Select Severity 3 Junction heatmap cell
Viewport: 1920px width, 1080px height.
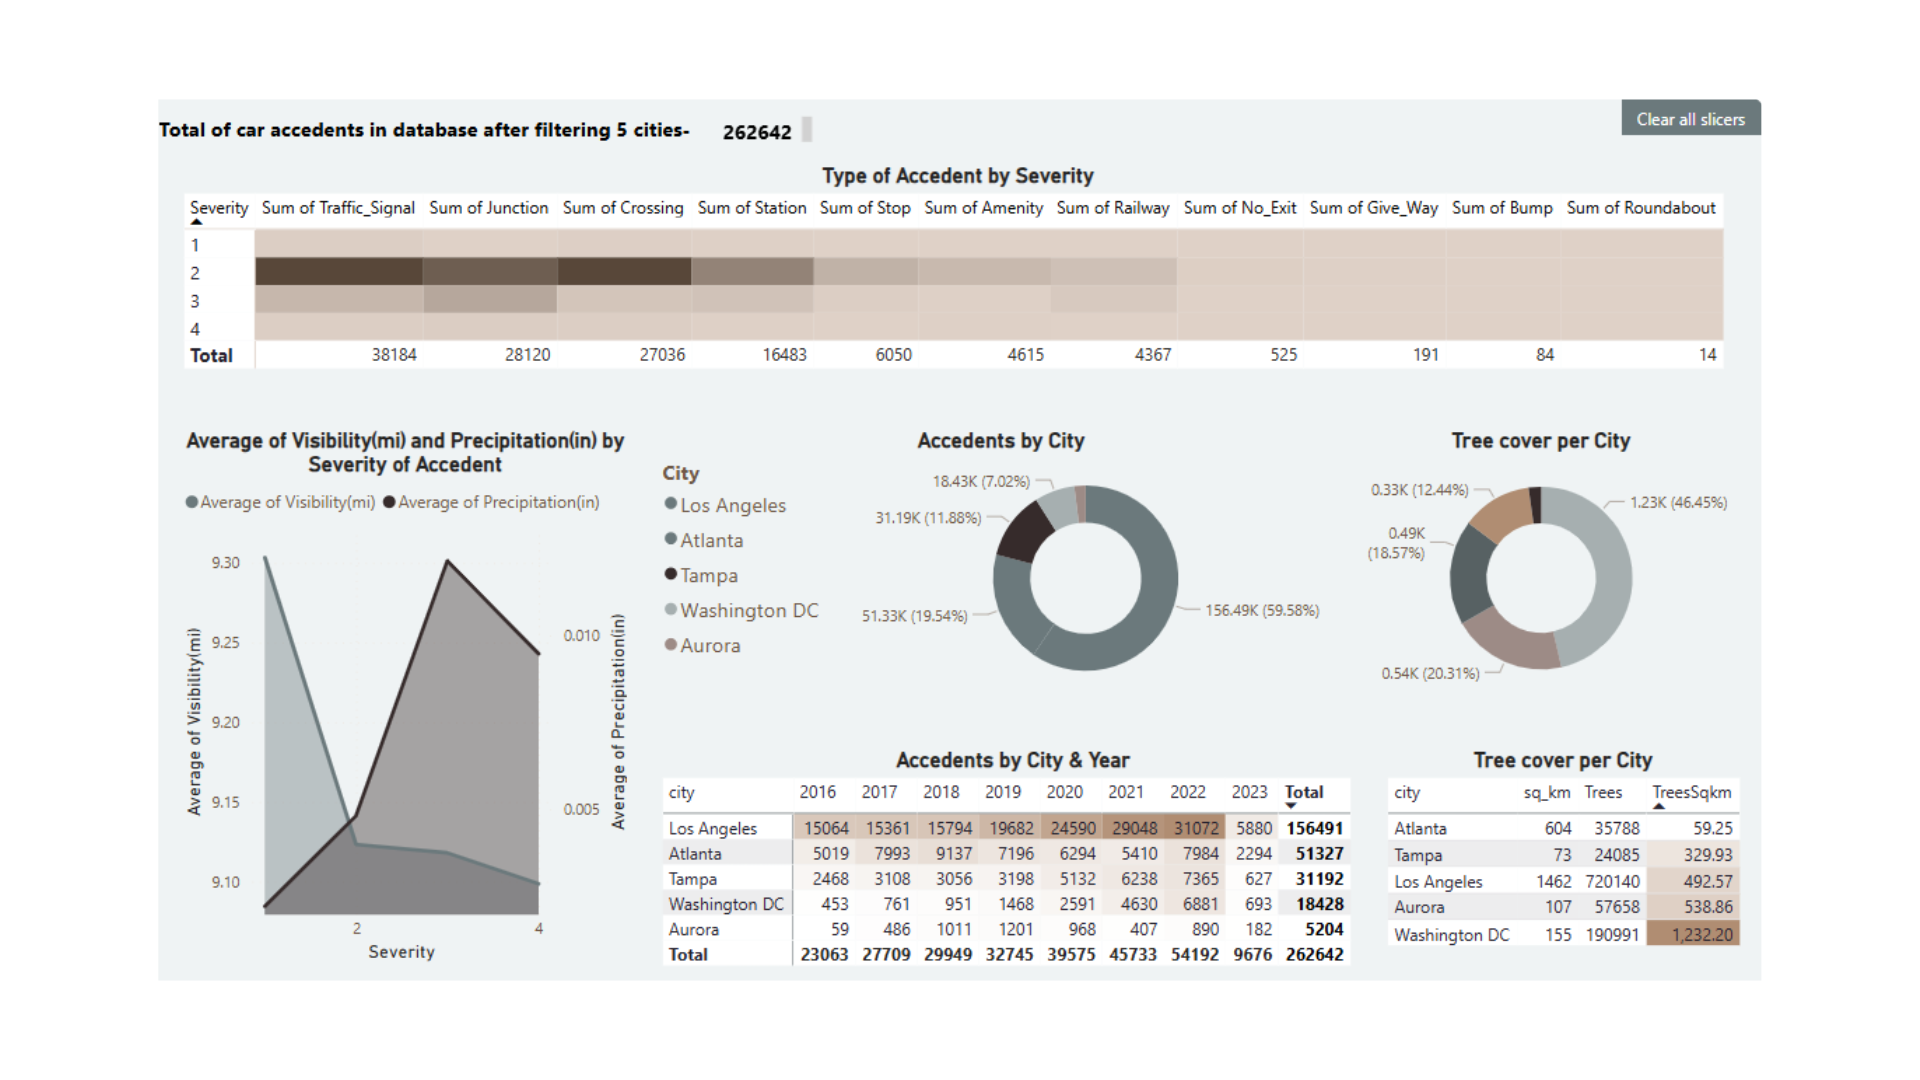489,300
